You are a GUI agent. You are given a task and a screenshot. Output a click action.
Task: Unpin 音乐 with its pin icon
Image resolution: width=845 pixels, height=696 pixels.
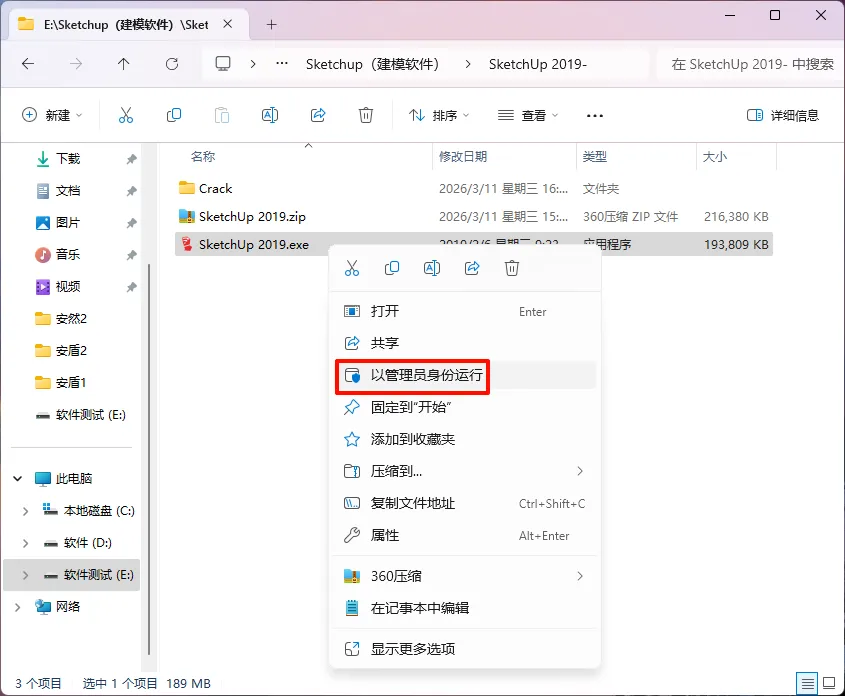pos(131,255)
